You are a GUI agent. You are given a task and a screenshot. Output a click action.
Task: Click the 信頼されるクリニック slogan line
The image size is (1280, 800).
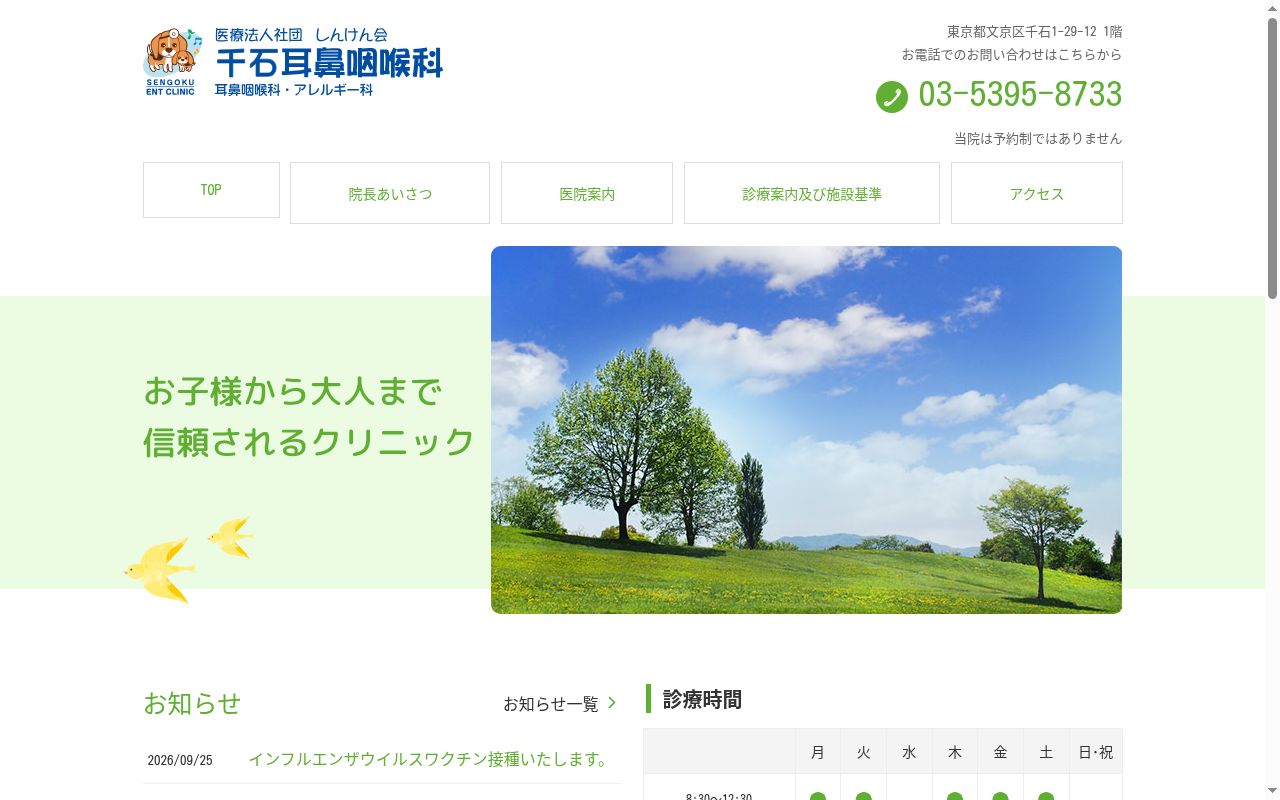click(309, 442)
